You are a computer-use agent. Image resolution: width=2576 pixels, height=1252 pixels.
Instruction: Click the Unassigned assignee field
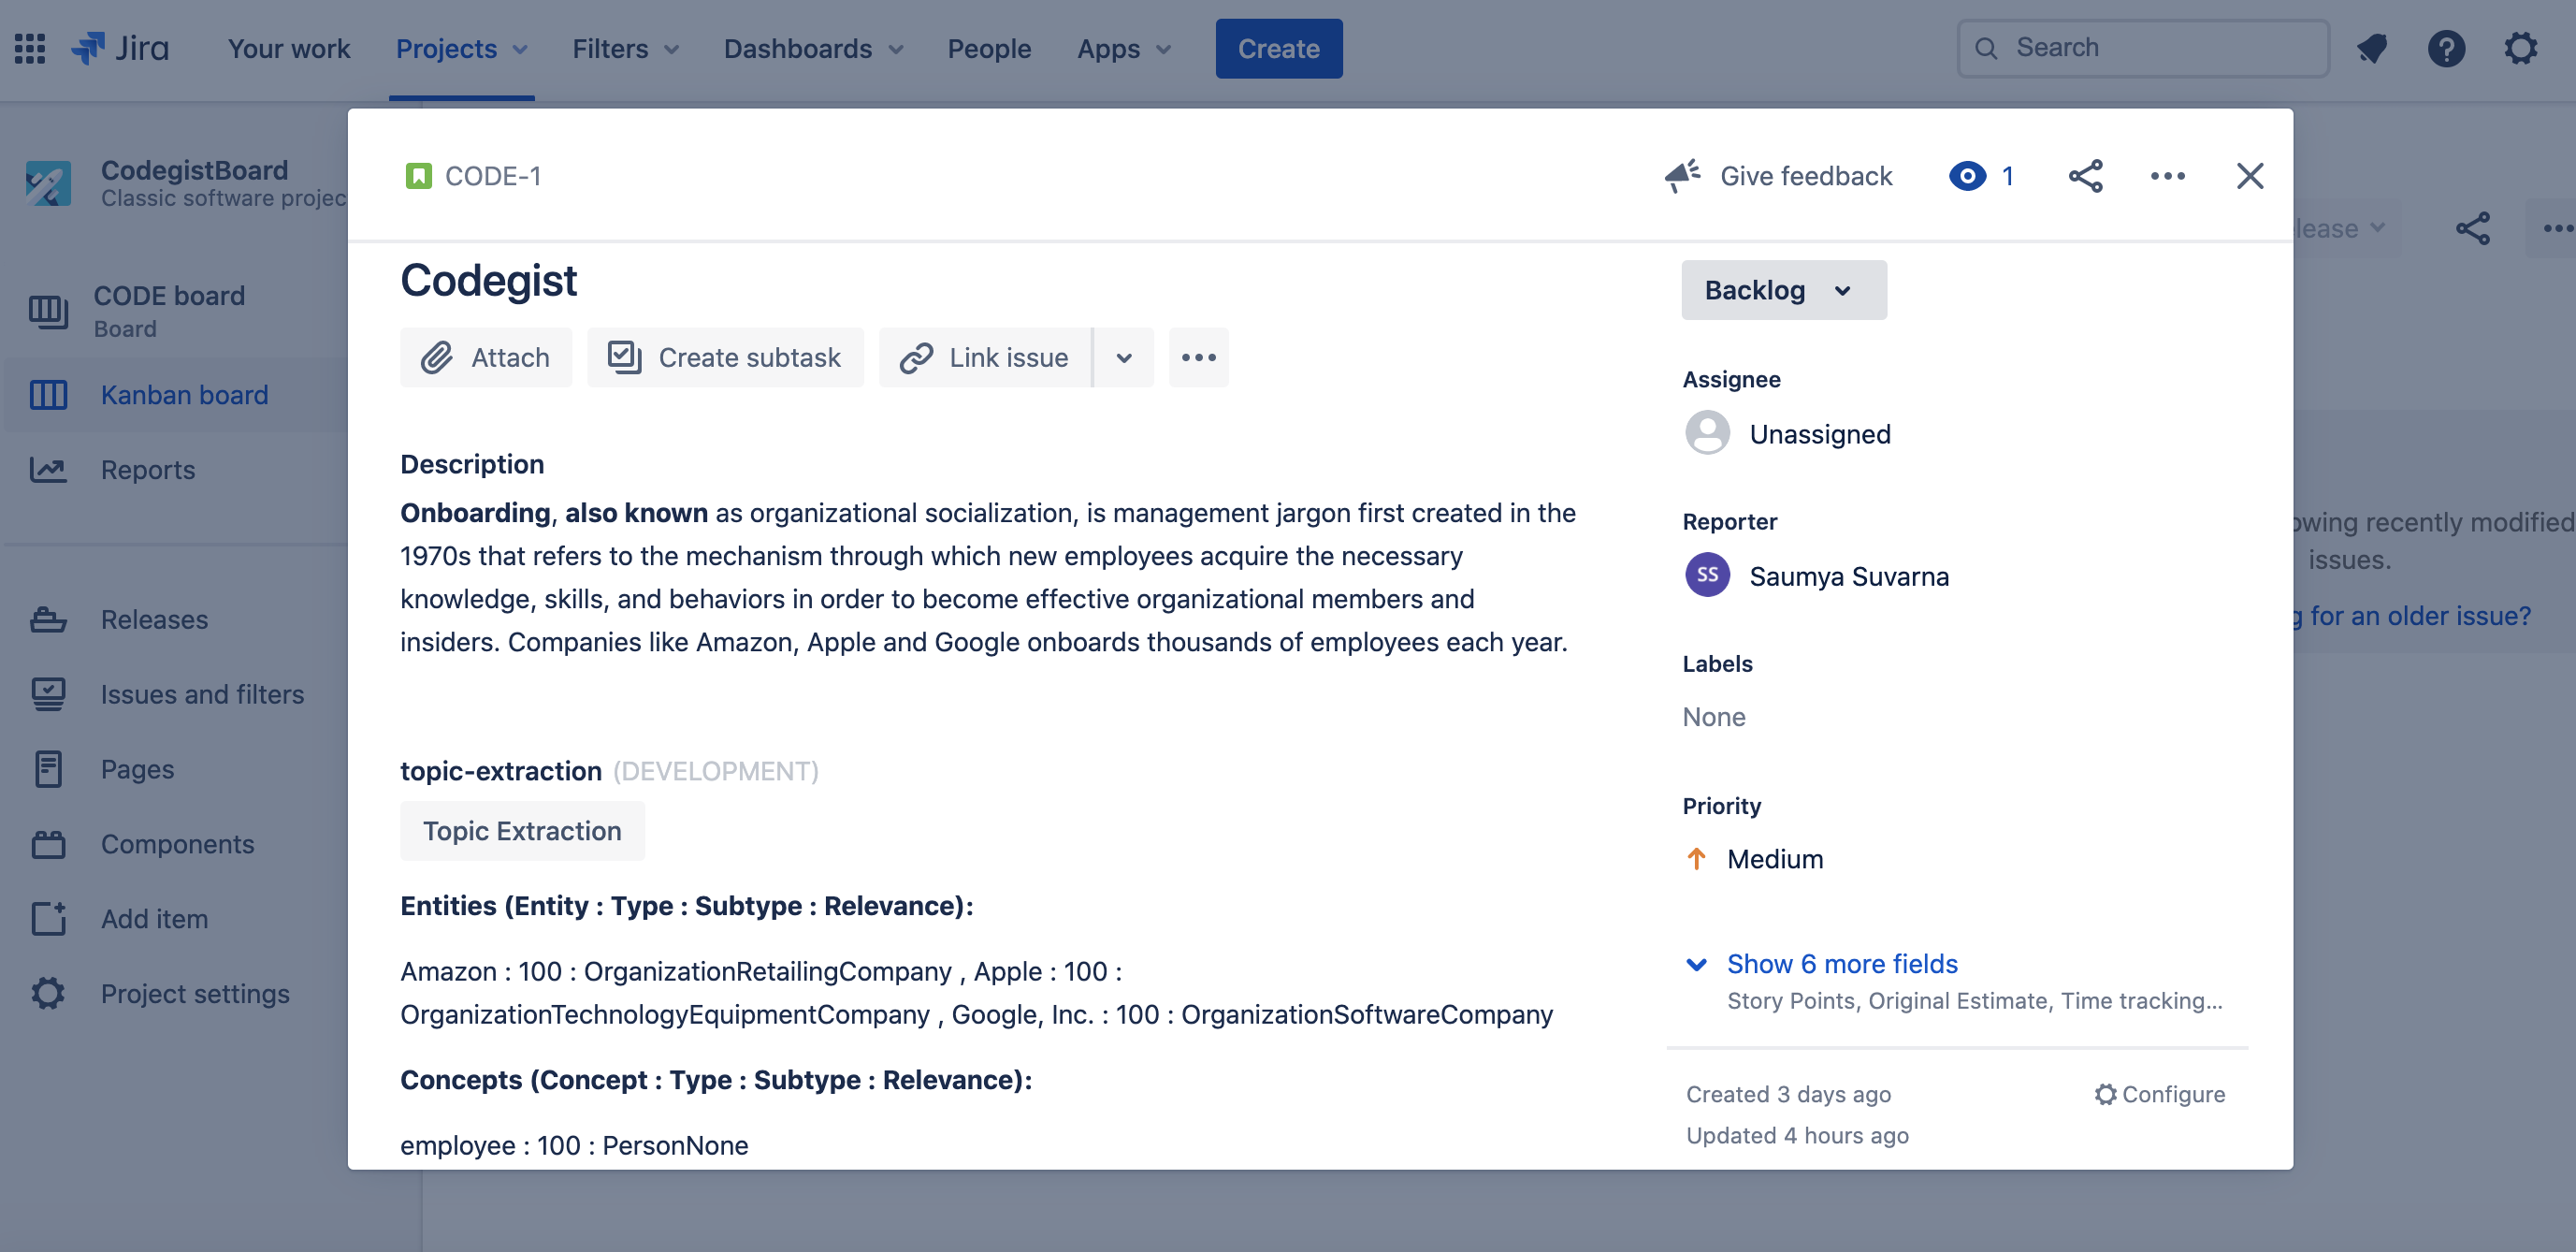(1819, 434)
